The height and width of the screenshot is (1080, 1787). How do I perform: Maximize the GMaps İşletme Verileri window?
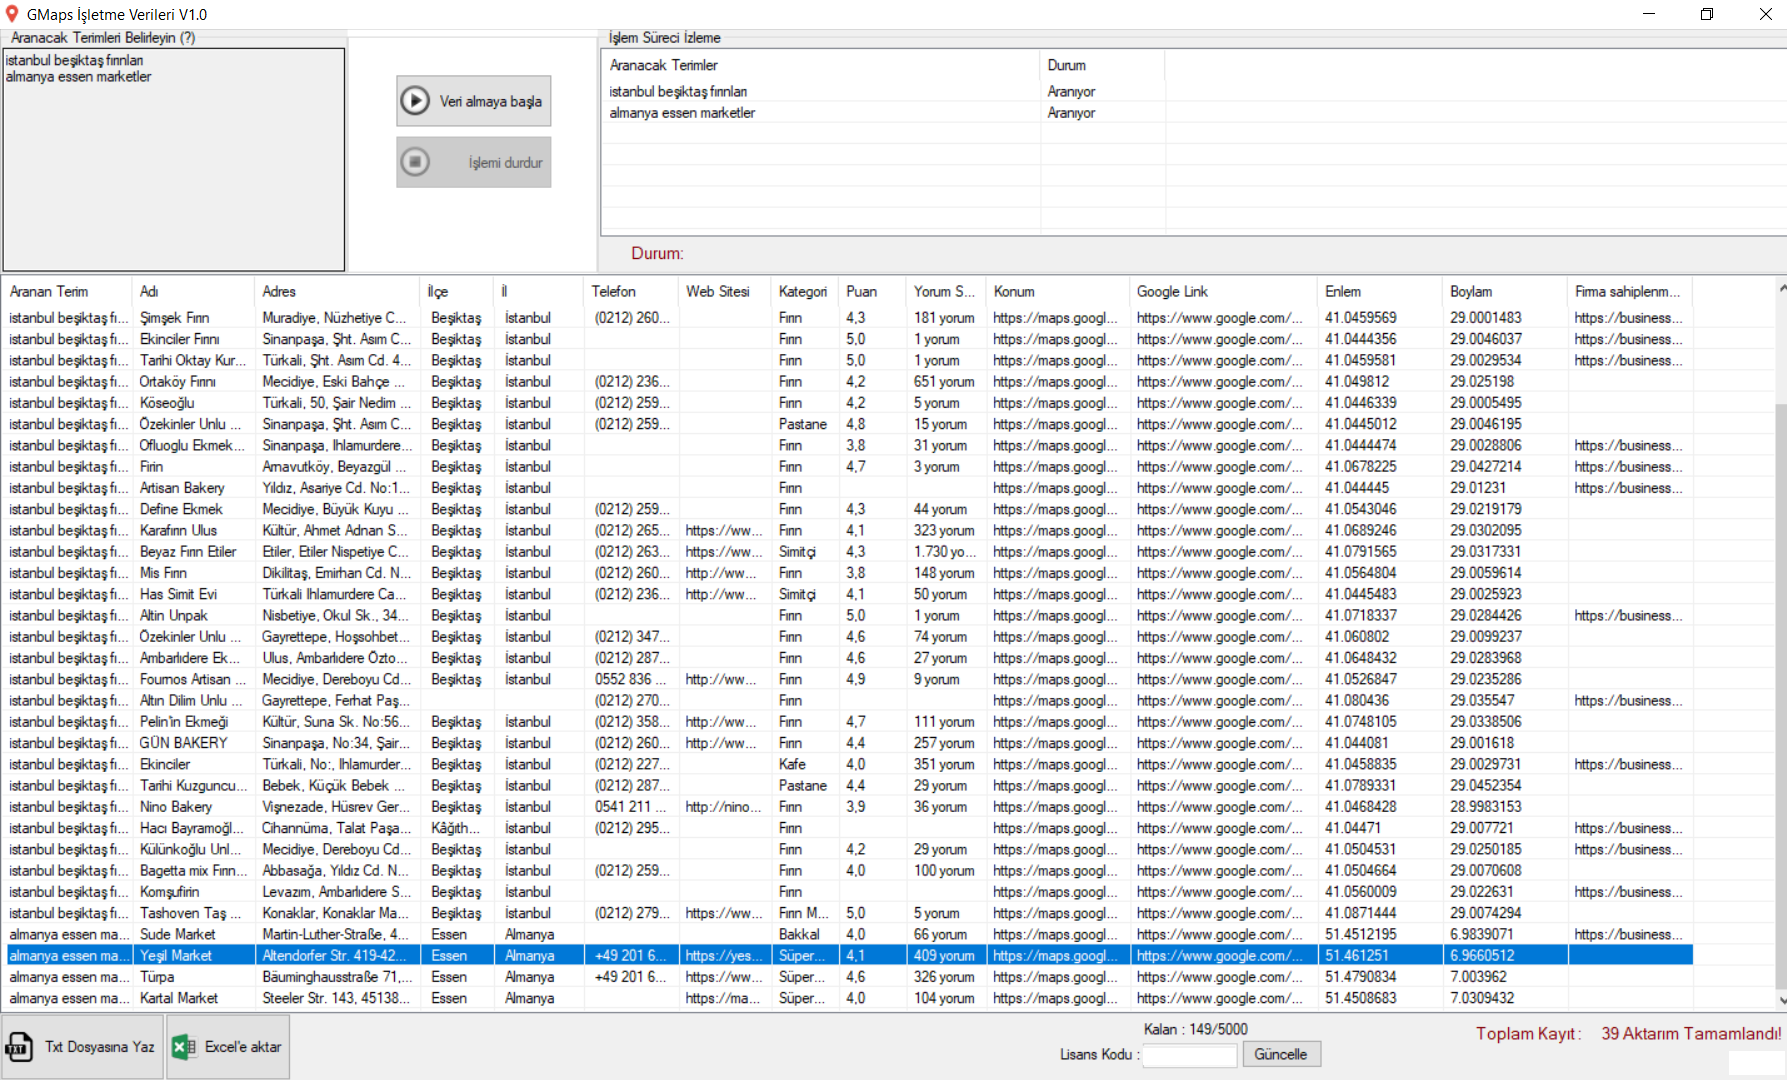click(x=1707, y=14)
